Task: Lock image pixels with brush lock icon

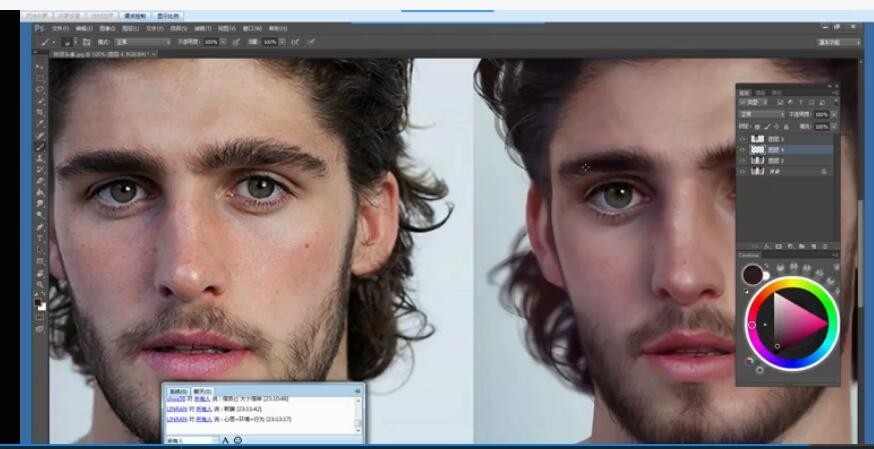Action: click(767, 127)
